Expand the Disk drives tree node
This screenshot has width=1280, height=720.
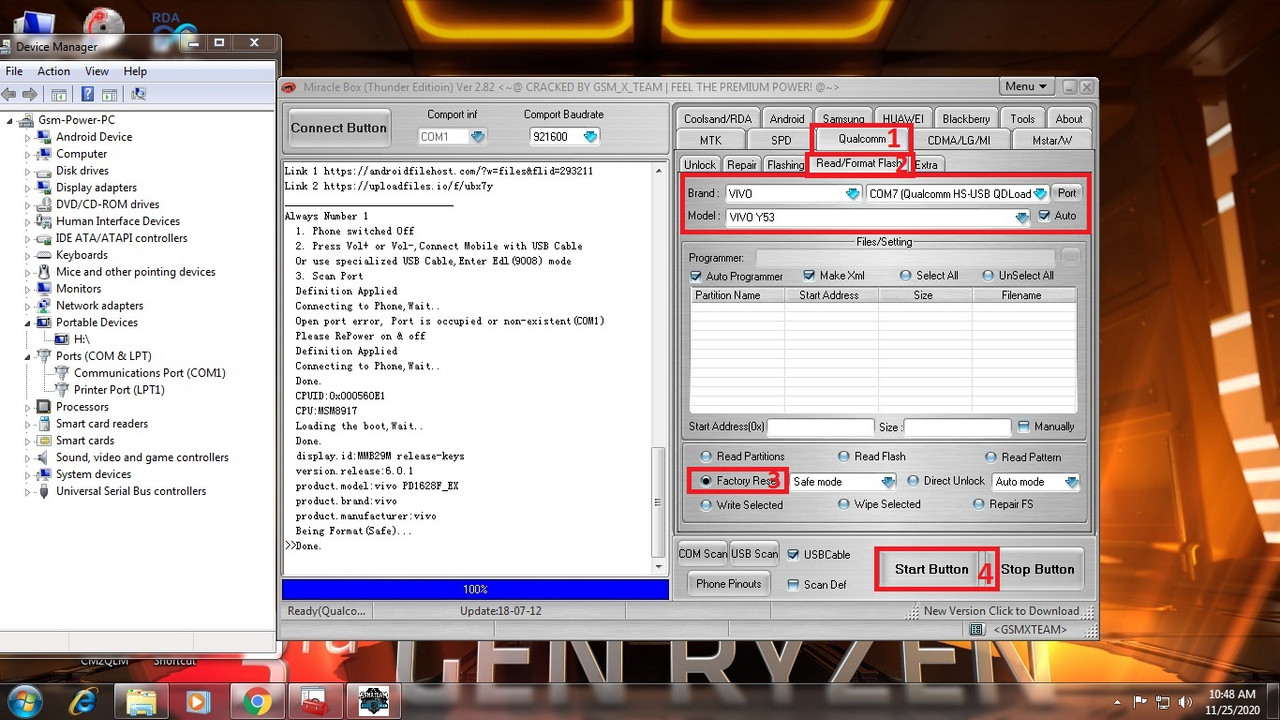tap(28, 171)
